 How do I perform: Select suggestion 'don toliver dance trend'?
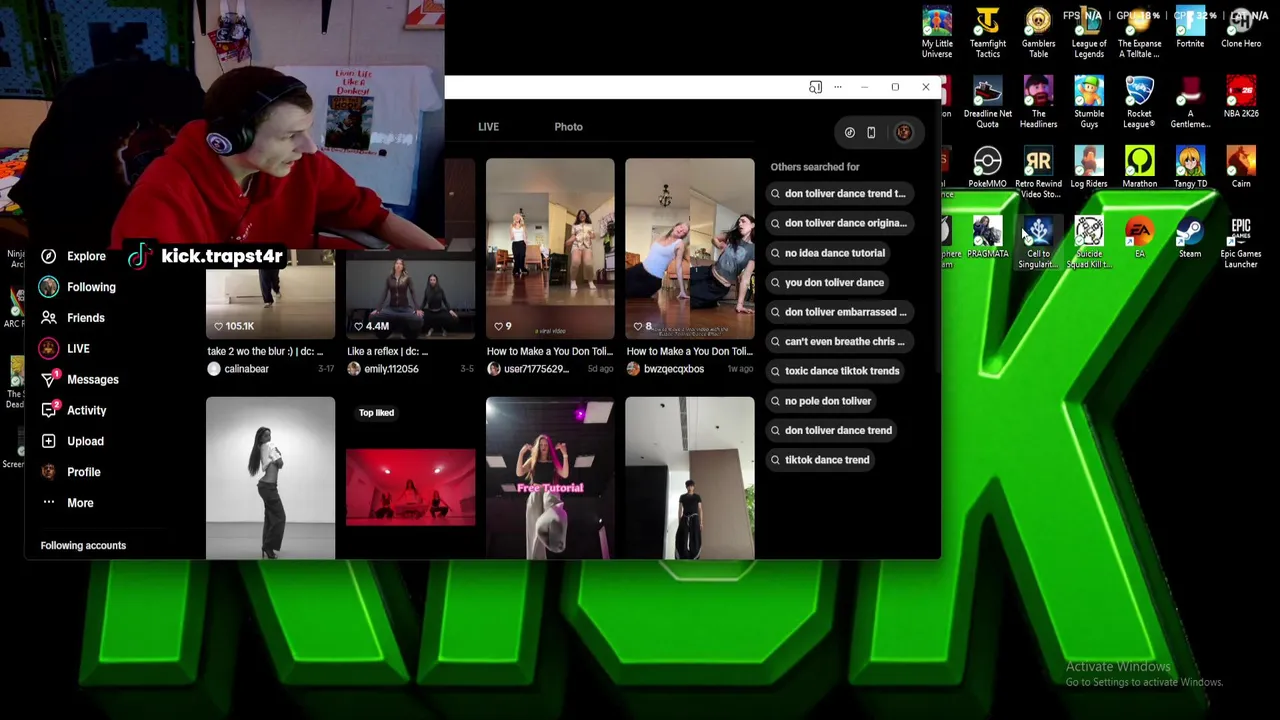pyautogui.click(x=831, y=430)
